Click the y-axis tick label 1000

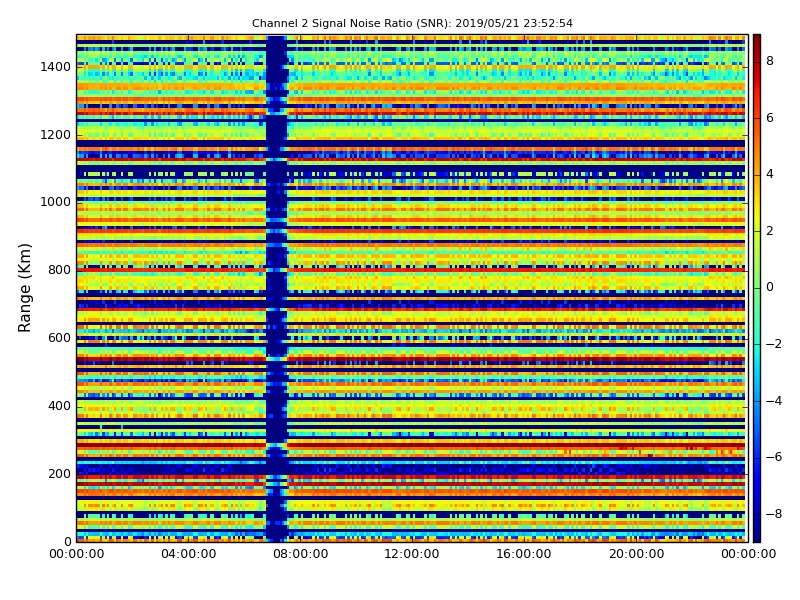click(x=56, y=202)
